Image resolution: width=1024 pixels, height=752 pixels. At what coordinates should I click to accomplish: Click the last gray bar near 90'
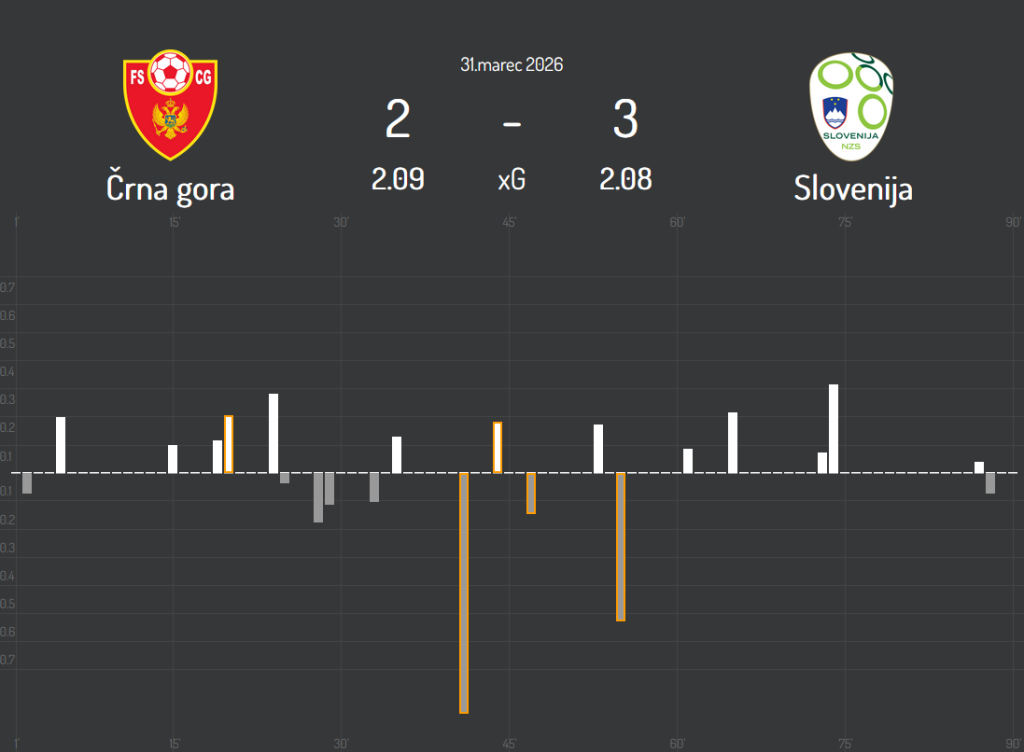[x=990, y=483]
